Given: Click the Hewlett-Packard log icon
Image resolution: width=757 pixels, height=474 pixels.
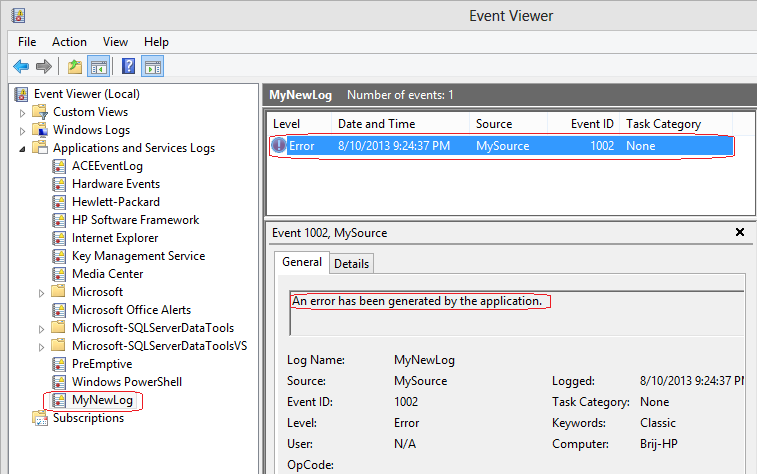Looking at the screenshot, I should click(x=59, y=202).
